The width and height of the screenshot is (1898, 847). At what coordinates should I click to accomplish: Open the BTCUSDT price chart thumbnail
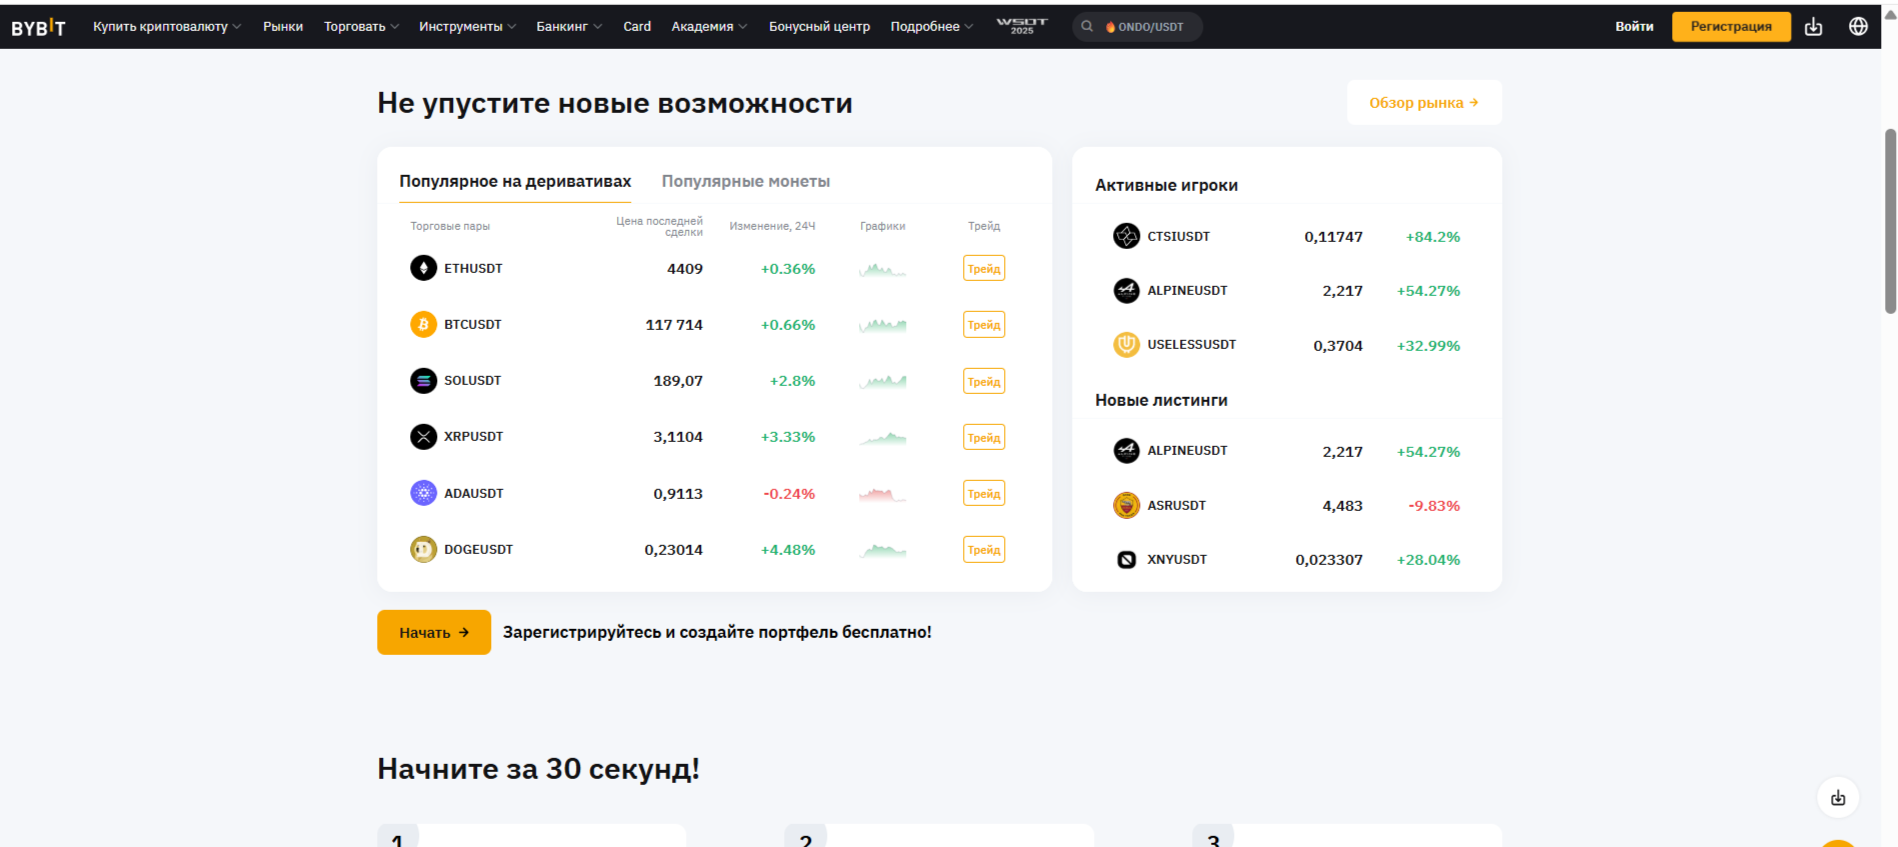882,325
